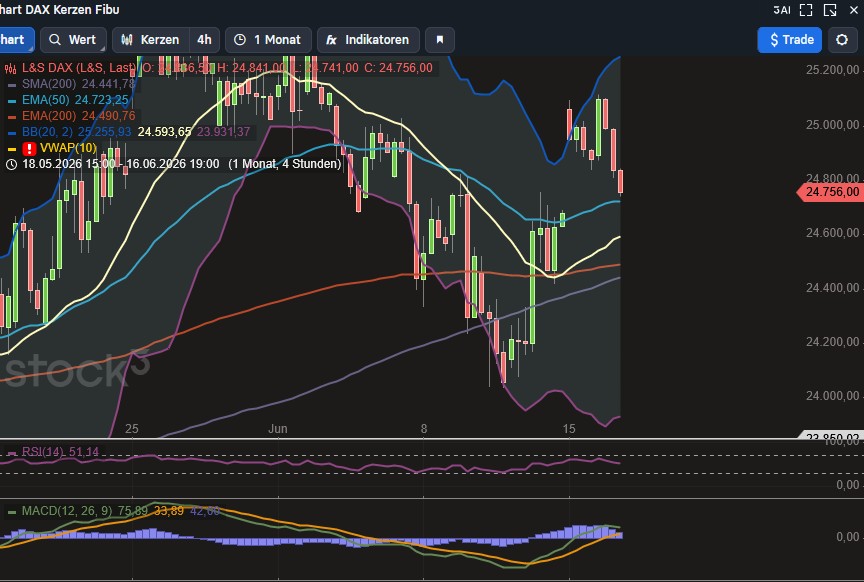Open the Trade button
Viewport: 864px width, 582px height.
click(790, 40)
